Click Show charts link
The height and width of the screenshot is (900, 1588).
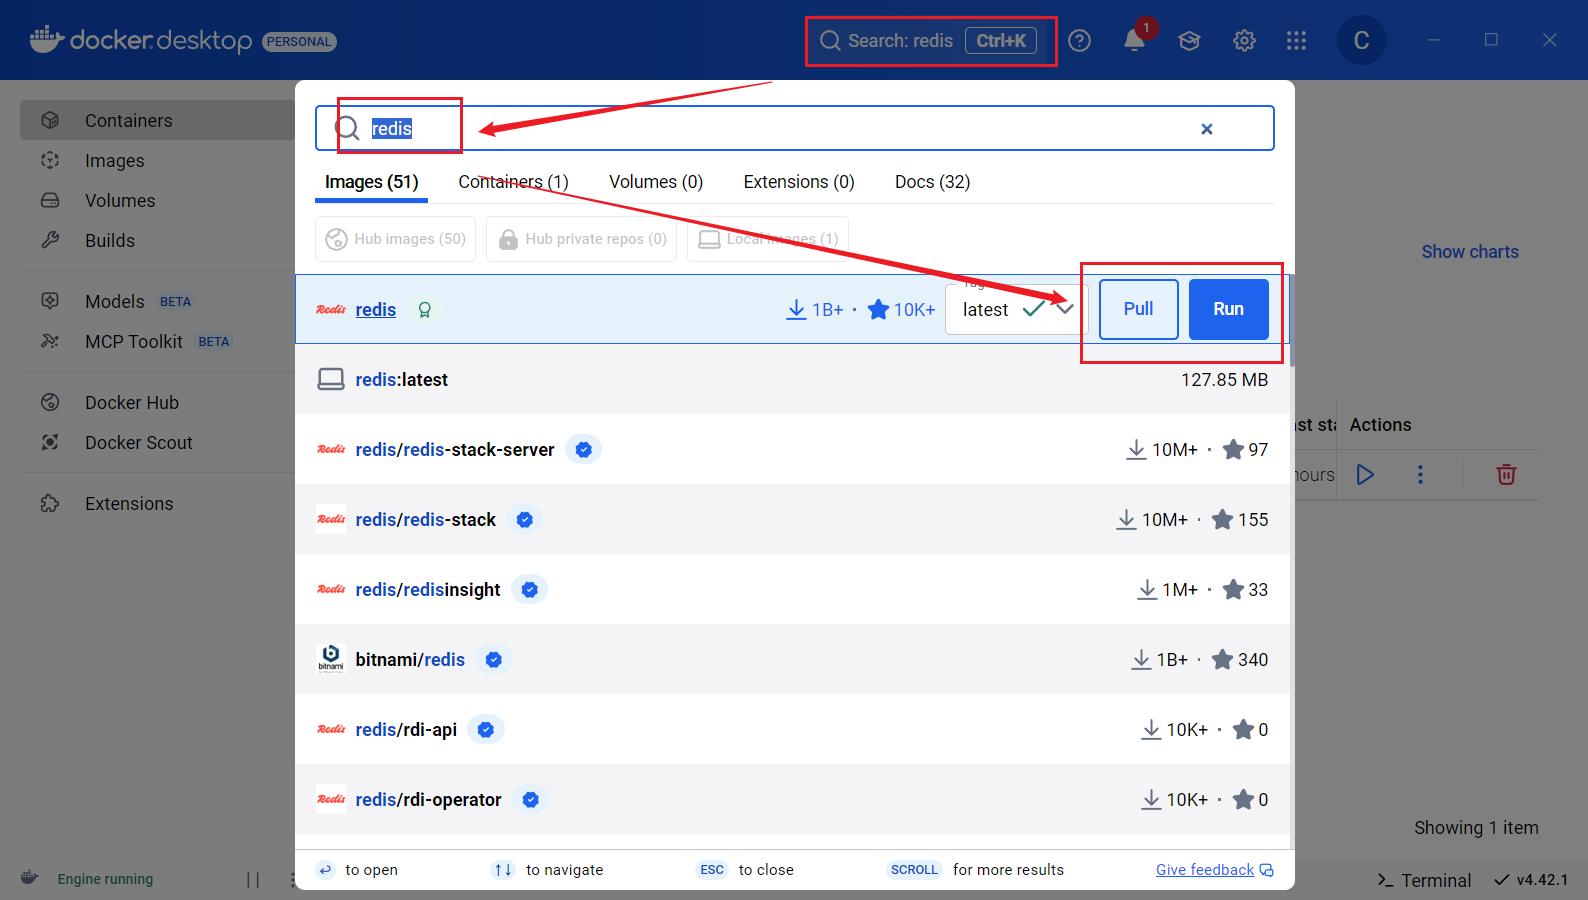click(1470, 252)
